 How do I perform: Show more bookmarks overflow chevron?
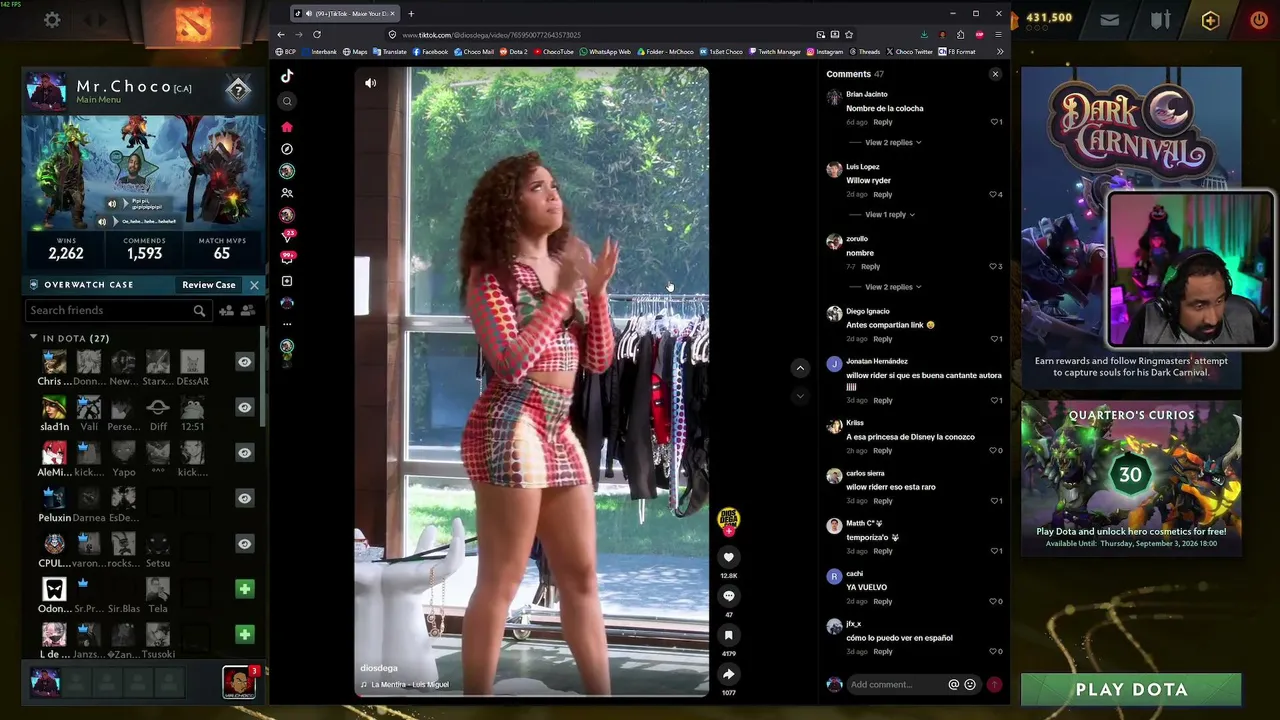(x=999, y=52)
